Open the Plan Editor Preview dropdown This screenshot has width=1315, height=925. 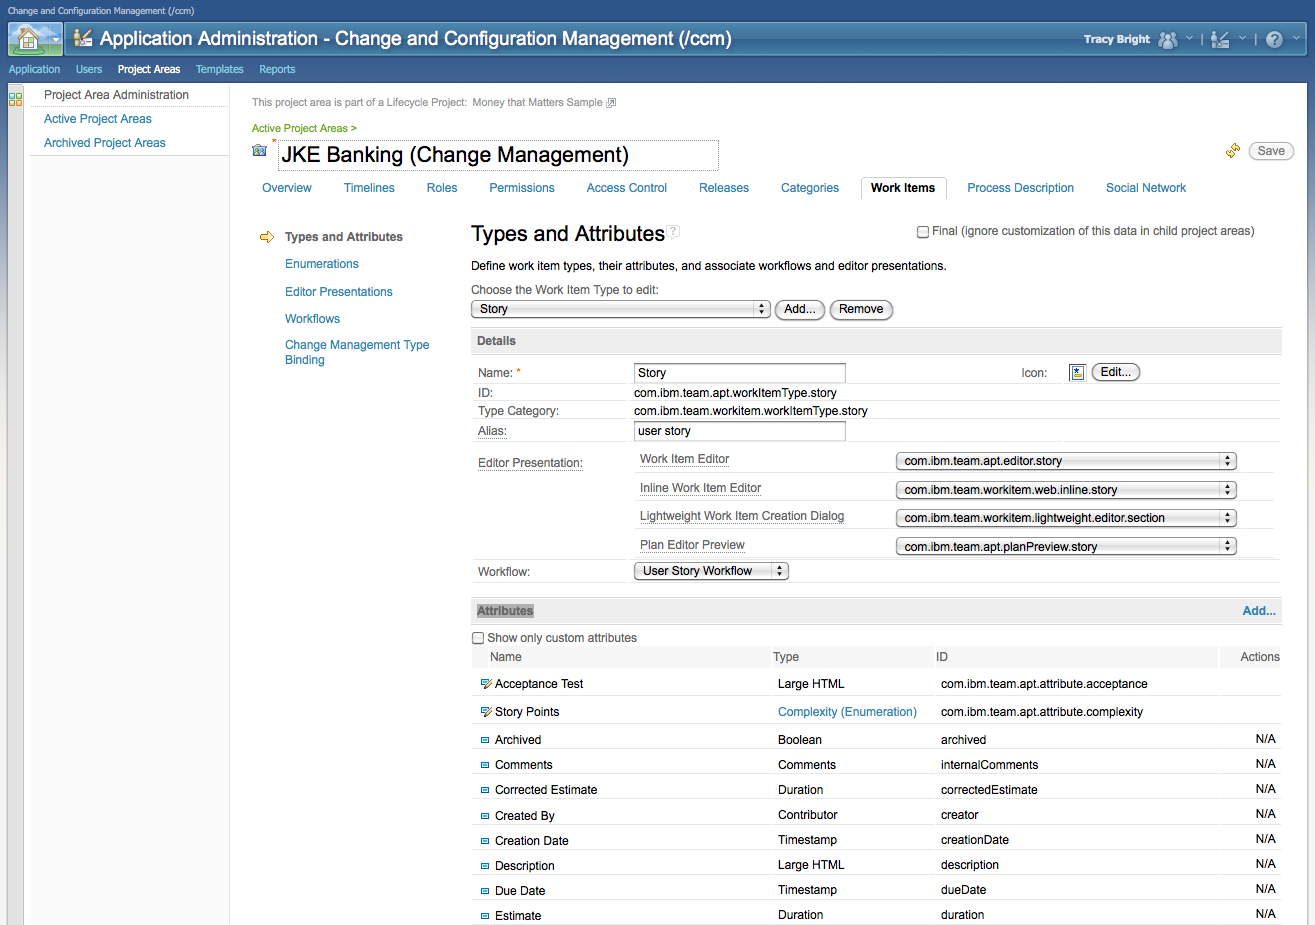[1066, 547]
